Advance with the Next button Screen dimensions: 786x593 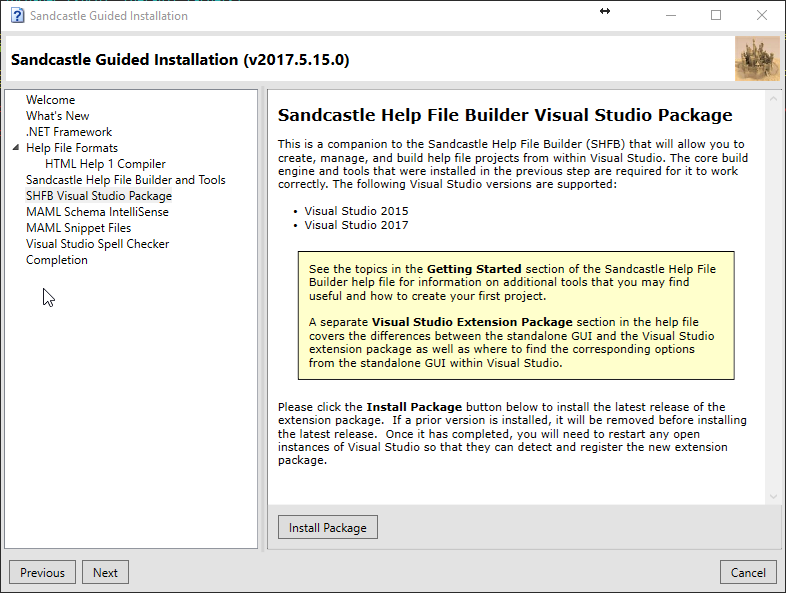tap(105, 572)
